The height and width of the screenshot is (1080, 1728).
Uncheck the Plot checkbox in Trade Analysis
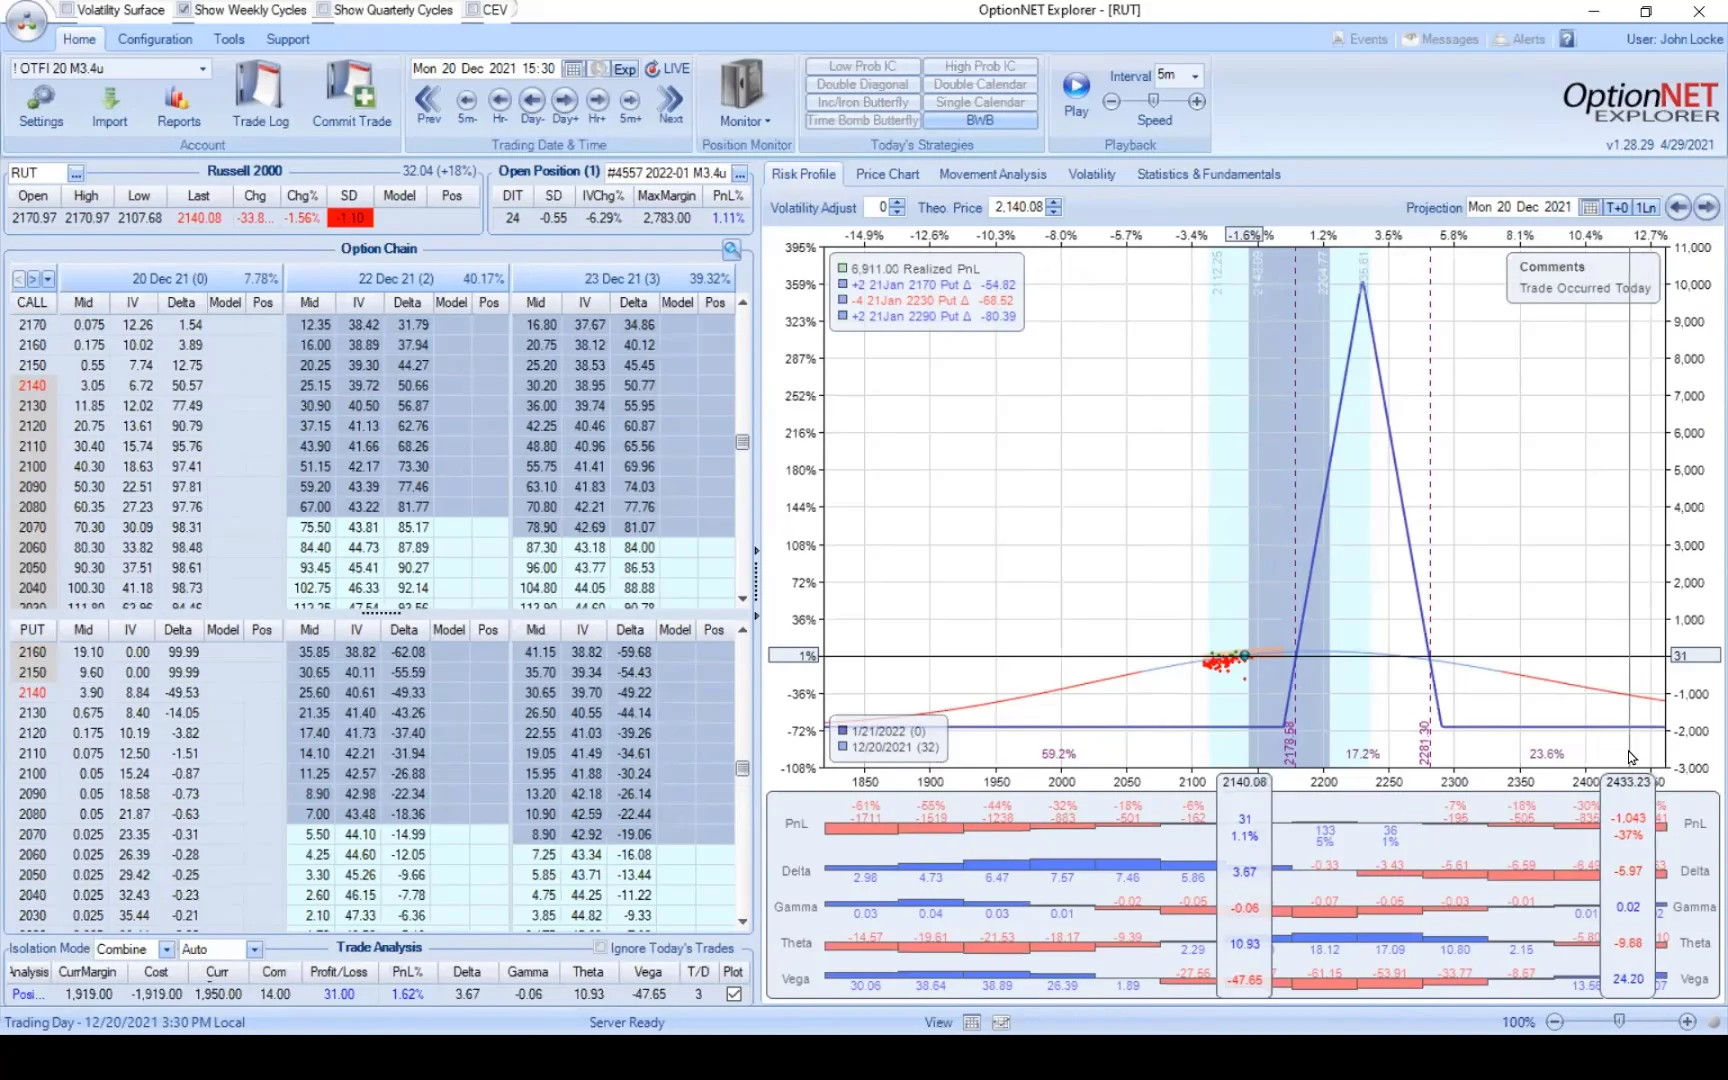point(734,995)
